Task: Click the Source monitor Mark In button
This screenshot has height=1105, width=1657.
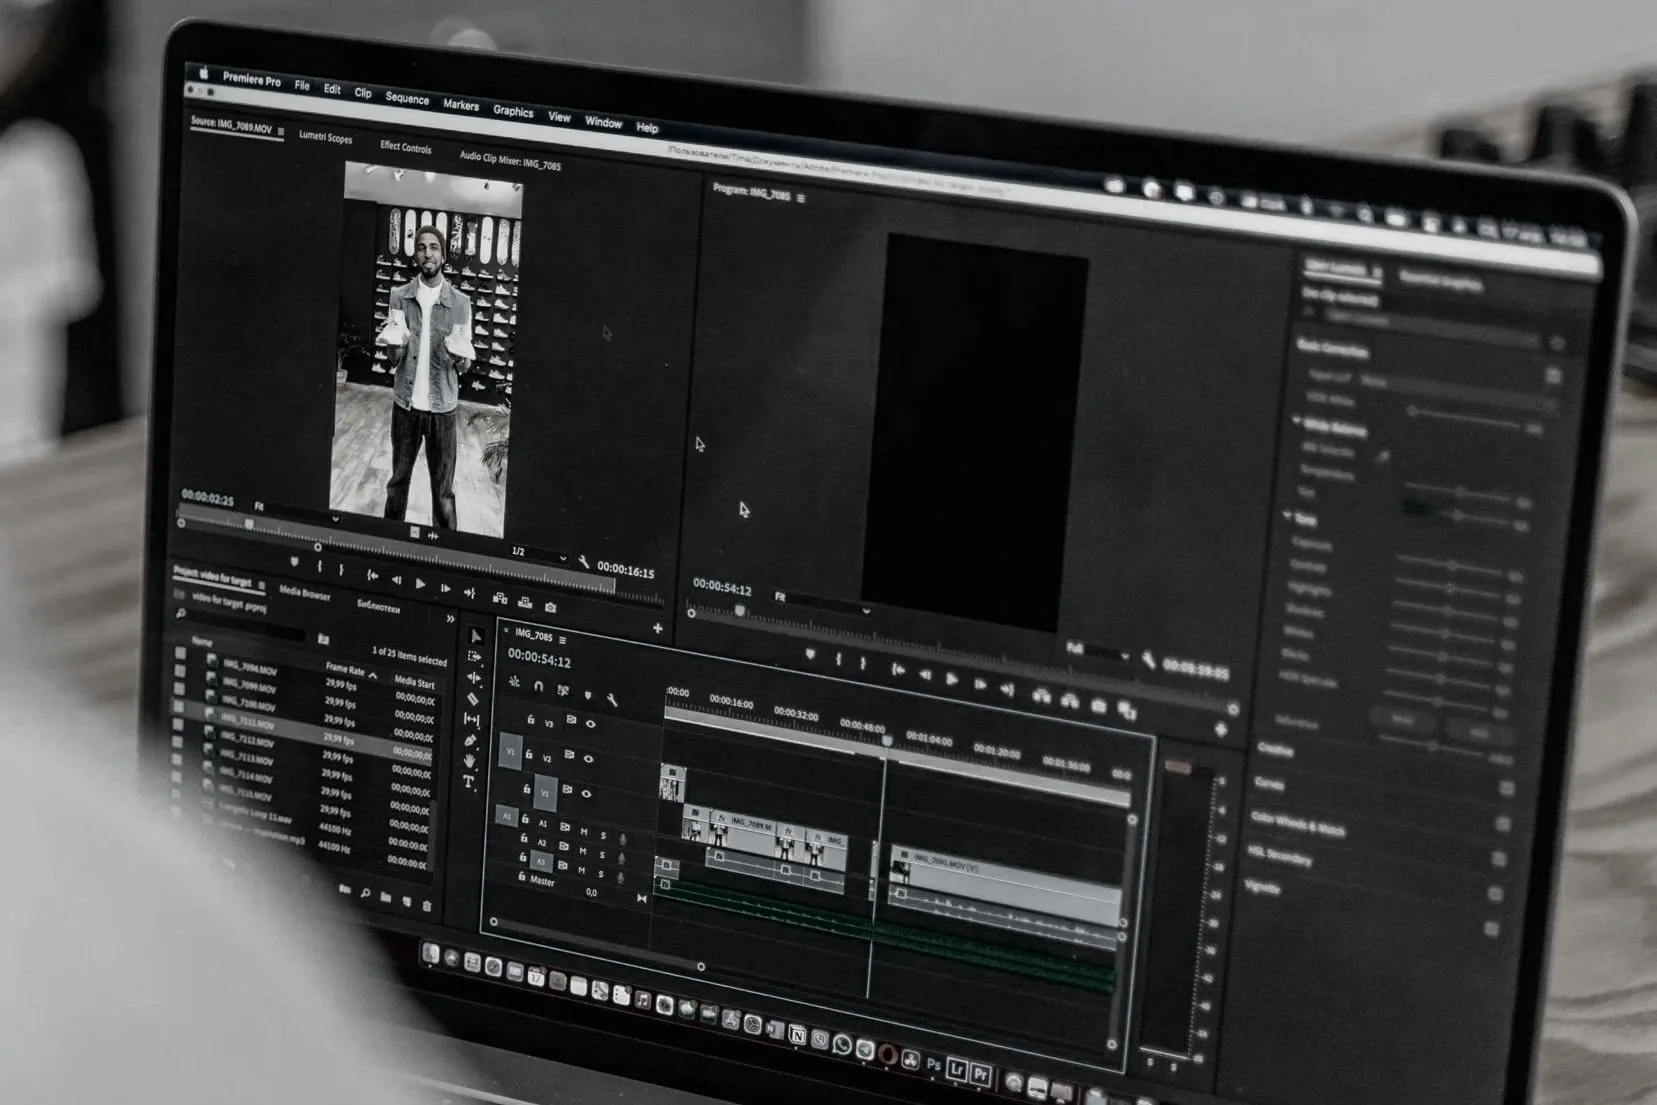Action: coord(320,568)
